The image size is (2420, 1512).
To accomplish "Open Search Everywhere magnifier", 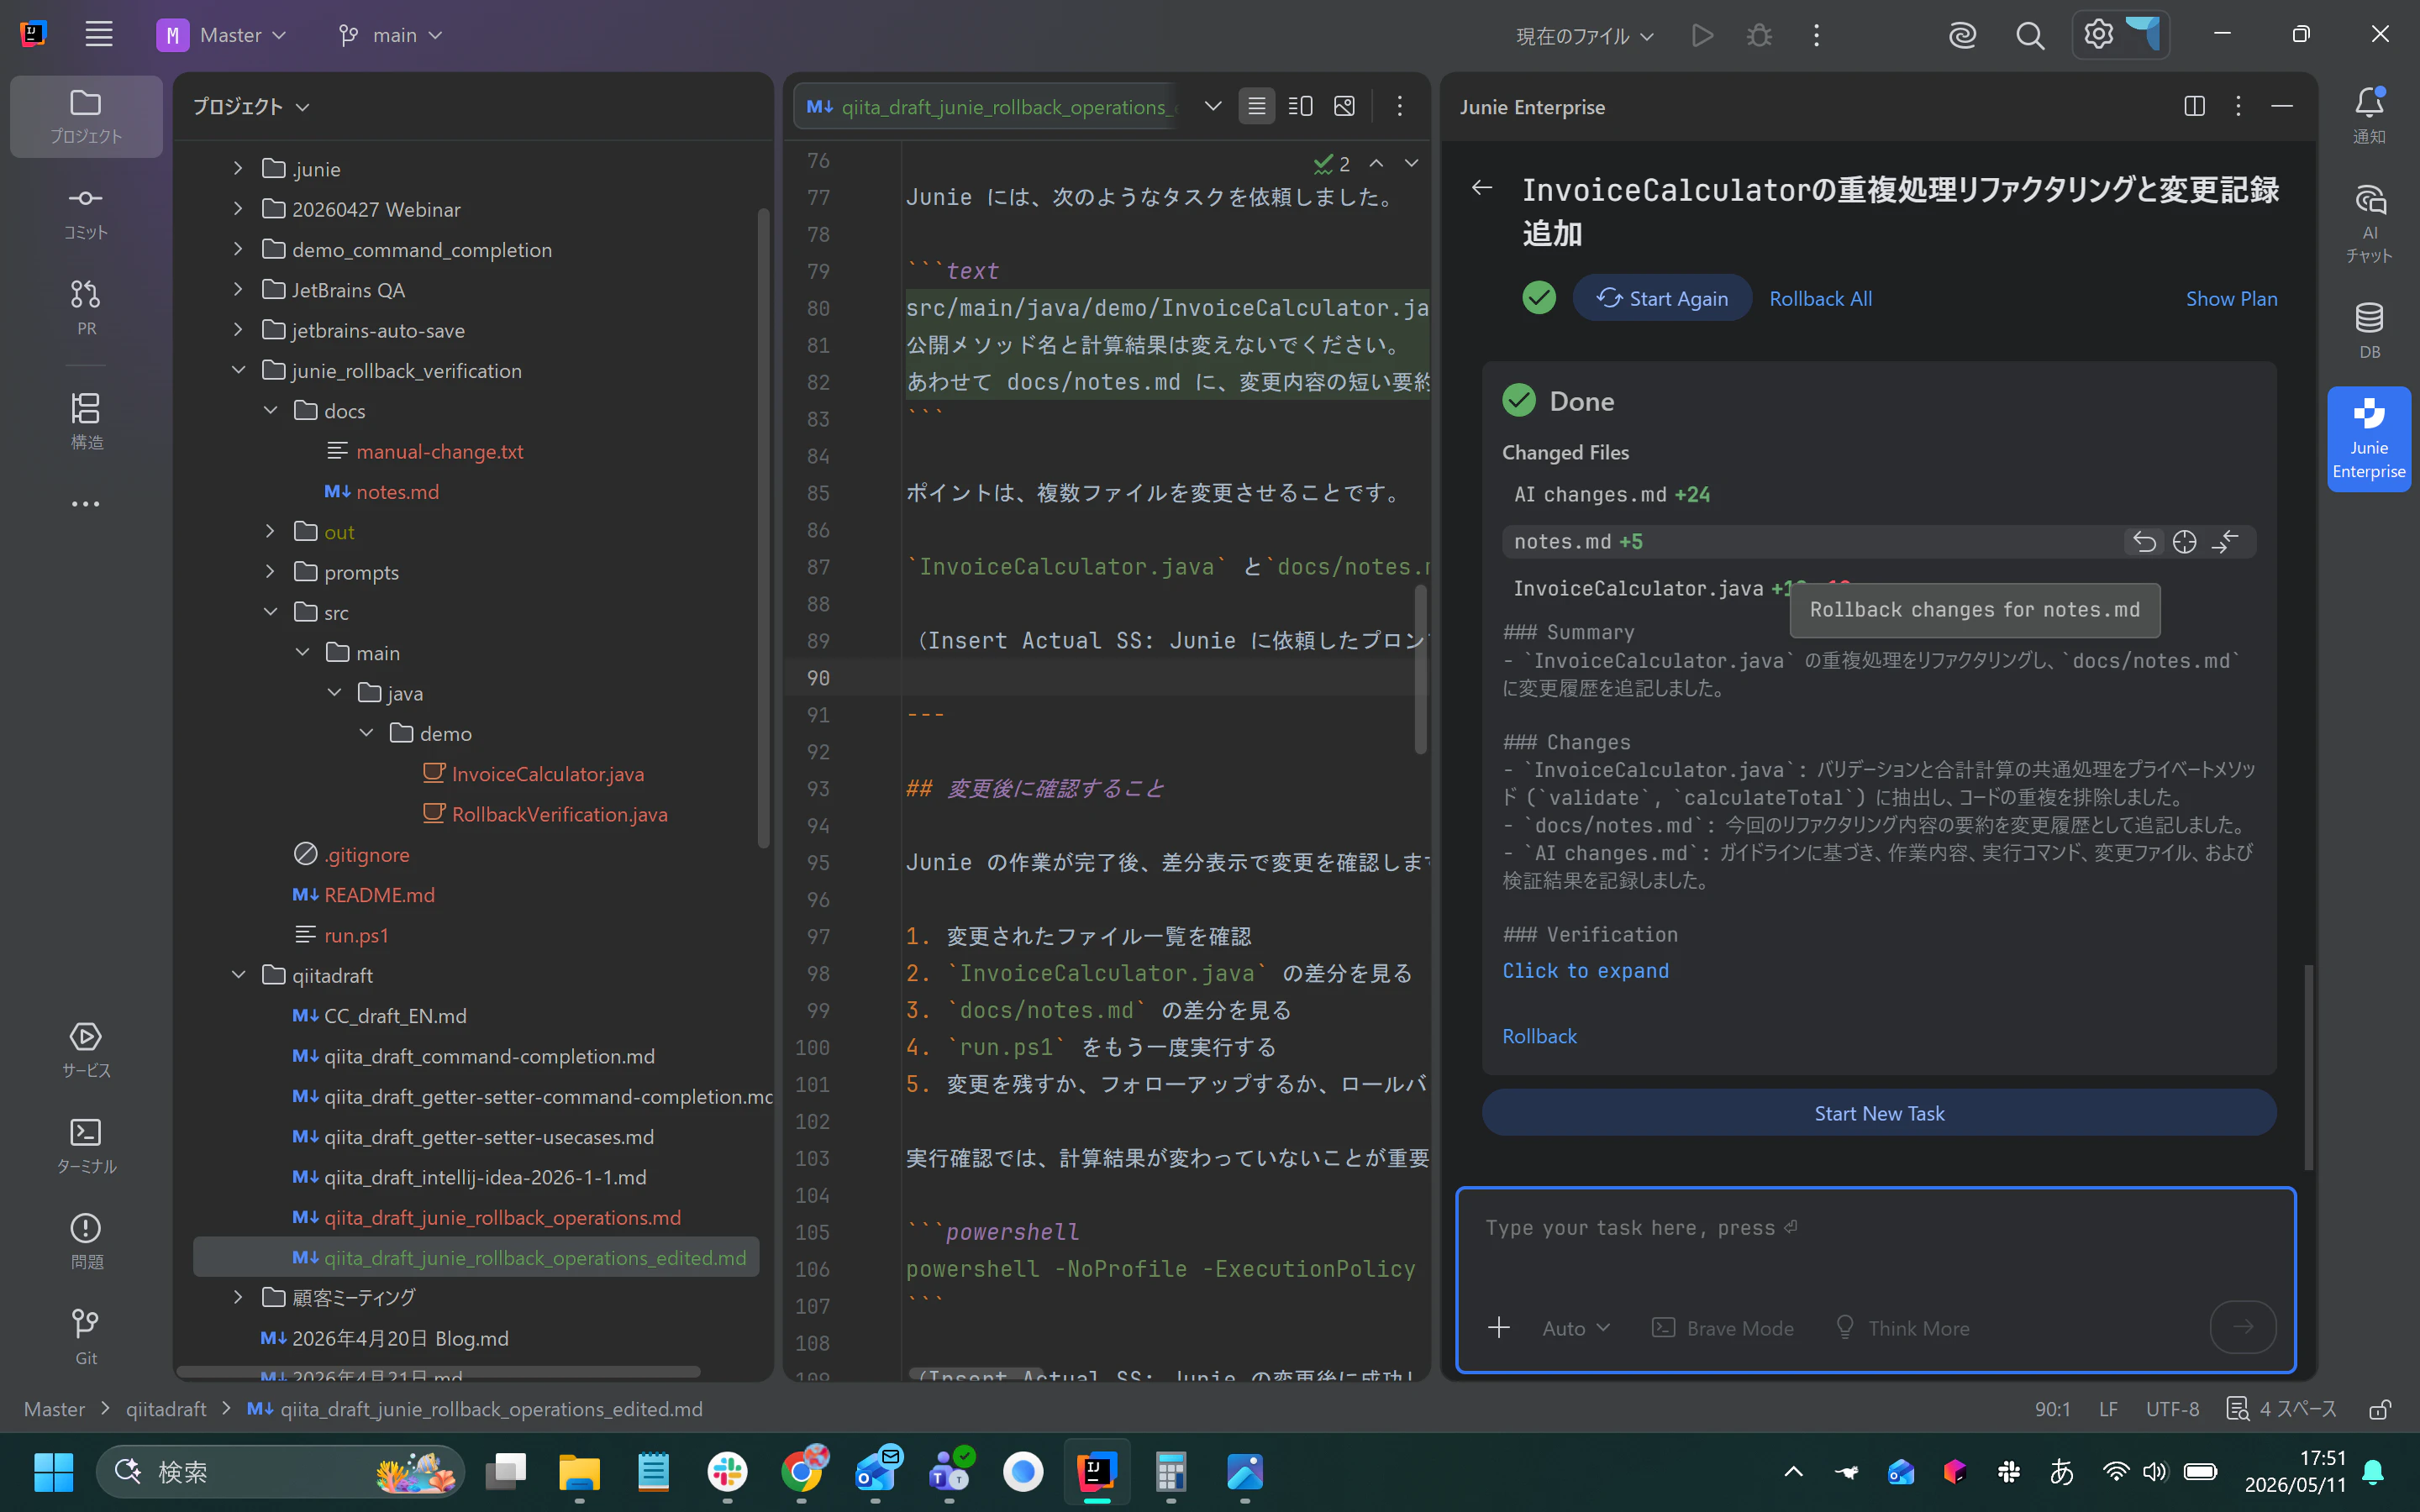I will click(2029, 36).
